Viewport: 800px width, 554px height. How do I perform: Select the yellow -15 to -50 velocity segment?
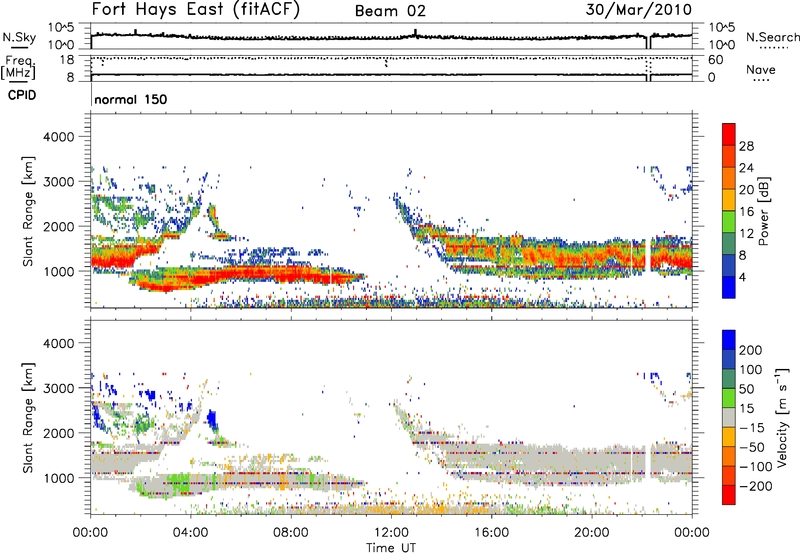click(x=729, y=437)
